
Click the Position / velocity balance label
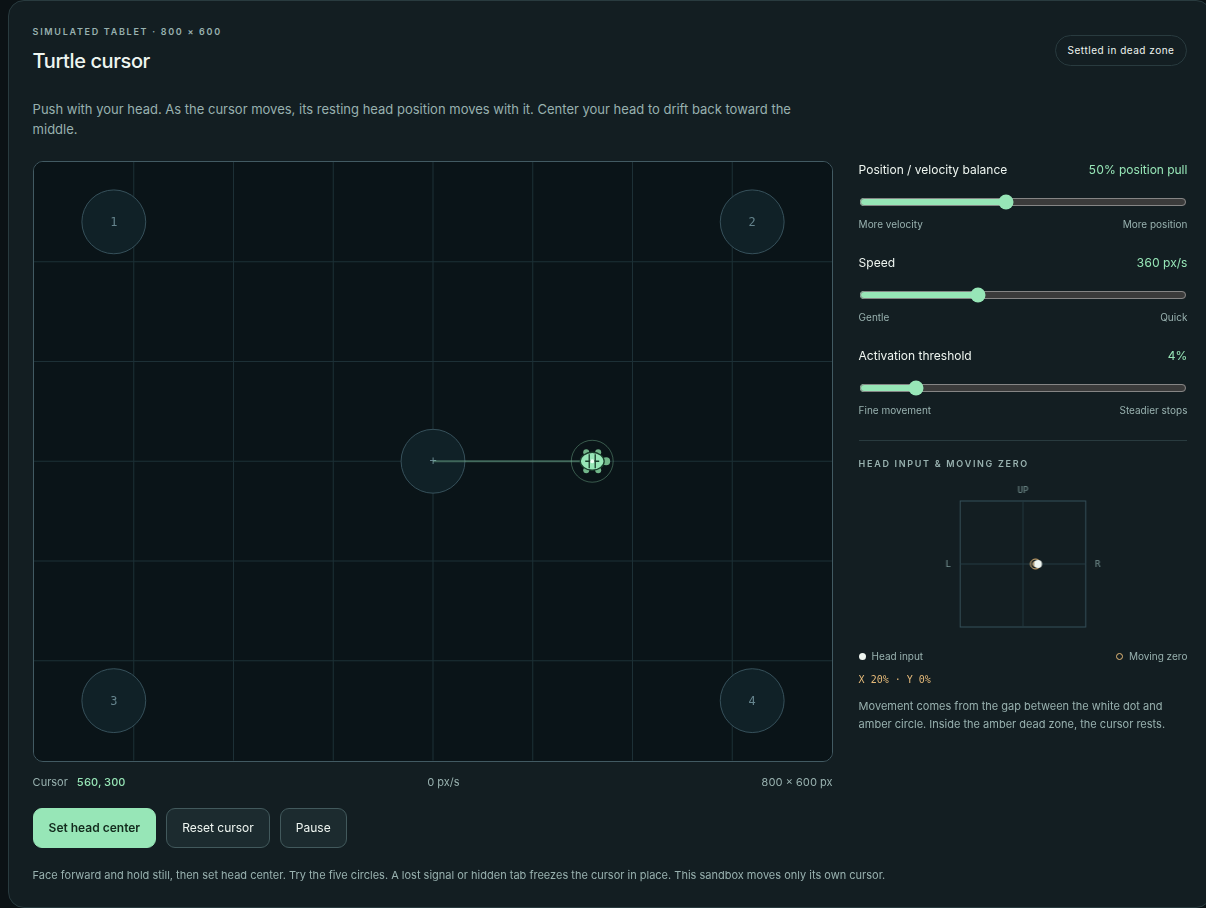coord(933,170)
